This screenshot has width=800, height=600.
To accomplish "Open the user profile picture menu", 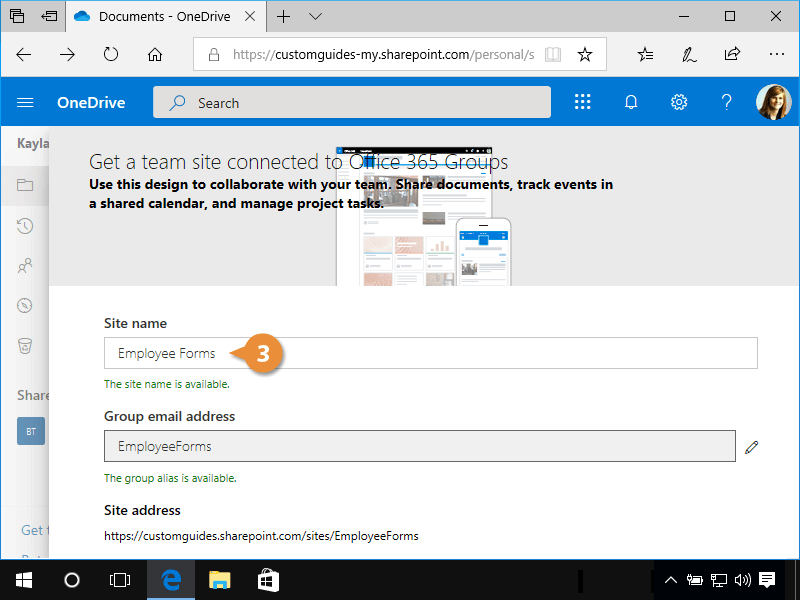I will coord(773,102).
